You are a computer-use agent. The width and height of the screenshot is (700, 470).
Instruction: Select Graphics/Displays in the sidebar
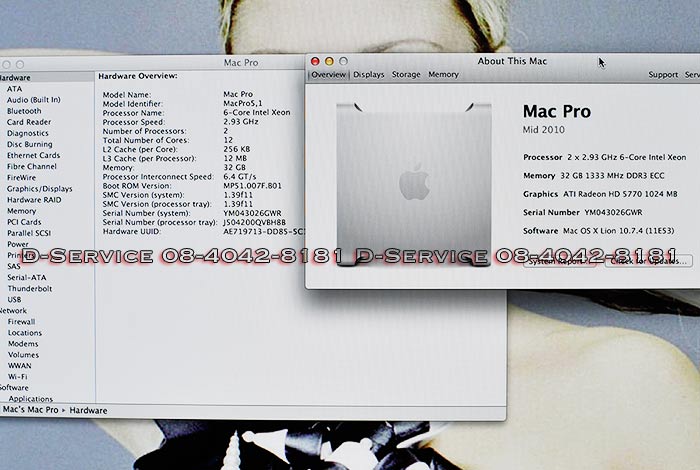click(39, 189)
